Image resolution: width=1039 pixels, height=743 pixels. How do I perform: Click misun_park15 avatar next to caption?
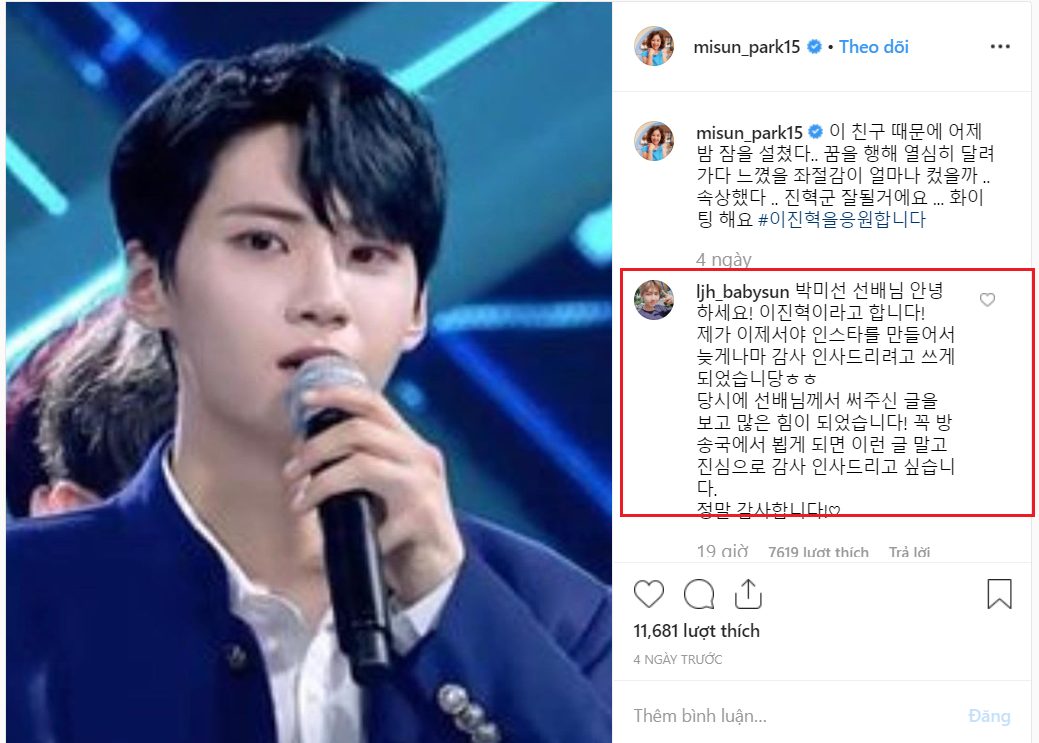click(x=654, y=141)
